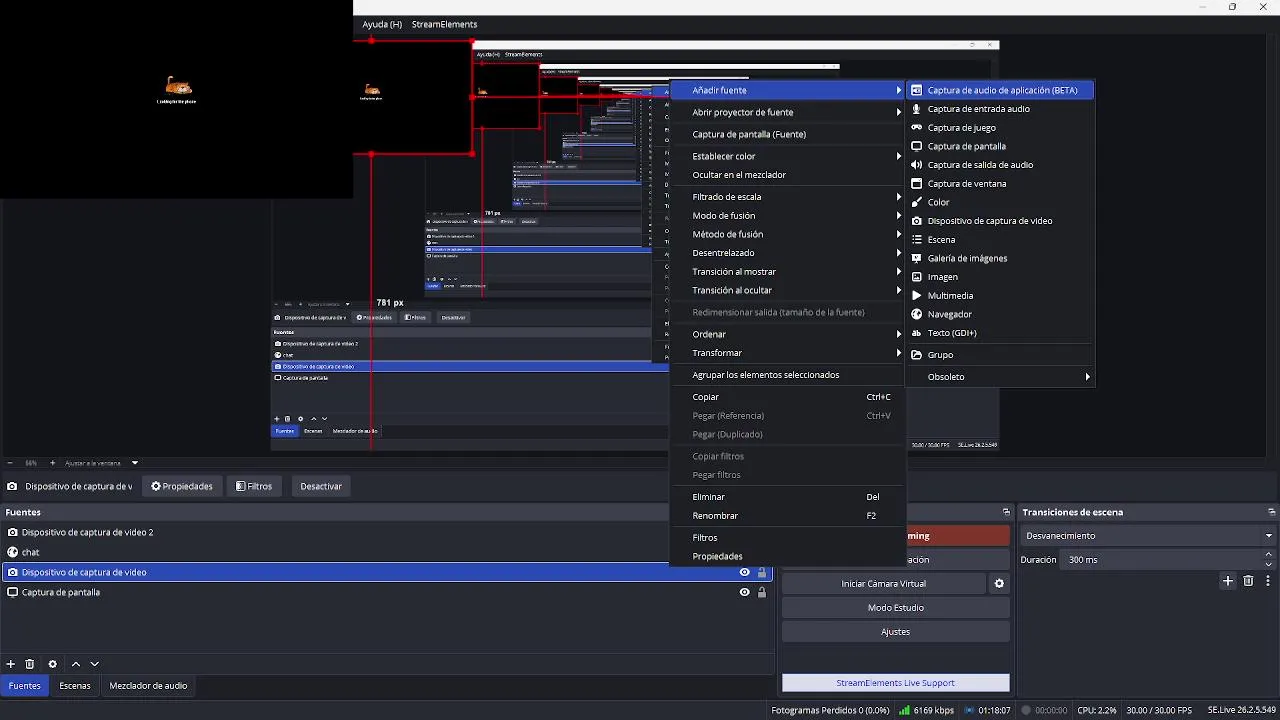Select monitor icon of Captura de pantalla submenu entry
Viewport: 1280px width, 720px height.
[916, 146]
